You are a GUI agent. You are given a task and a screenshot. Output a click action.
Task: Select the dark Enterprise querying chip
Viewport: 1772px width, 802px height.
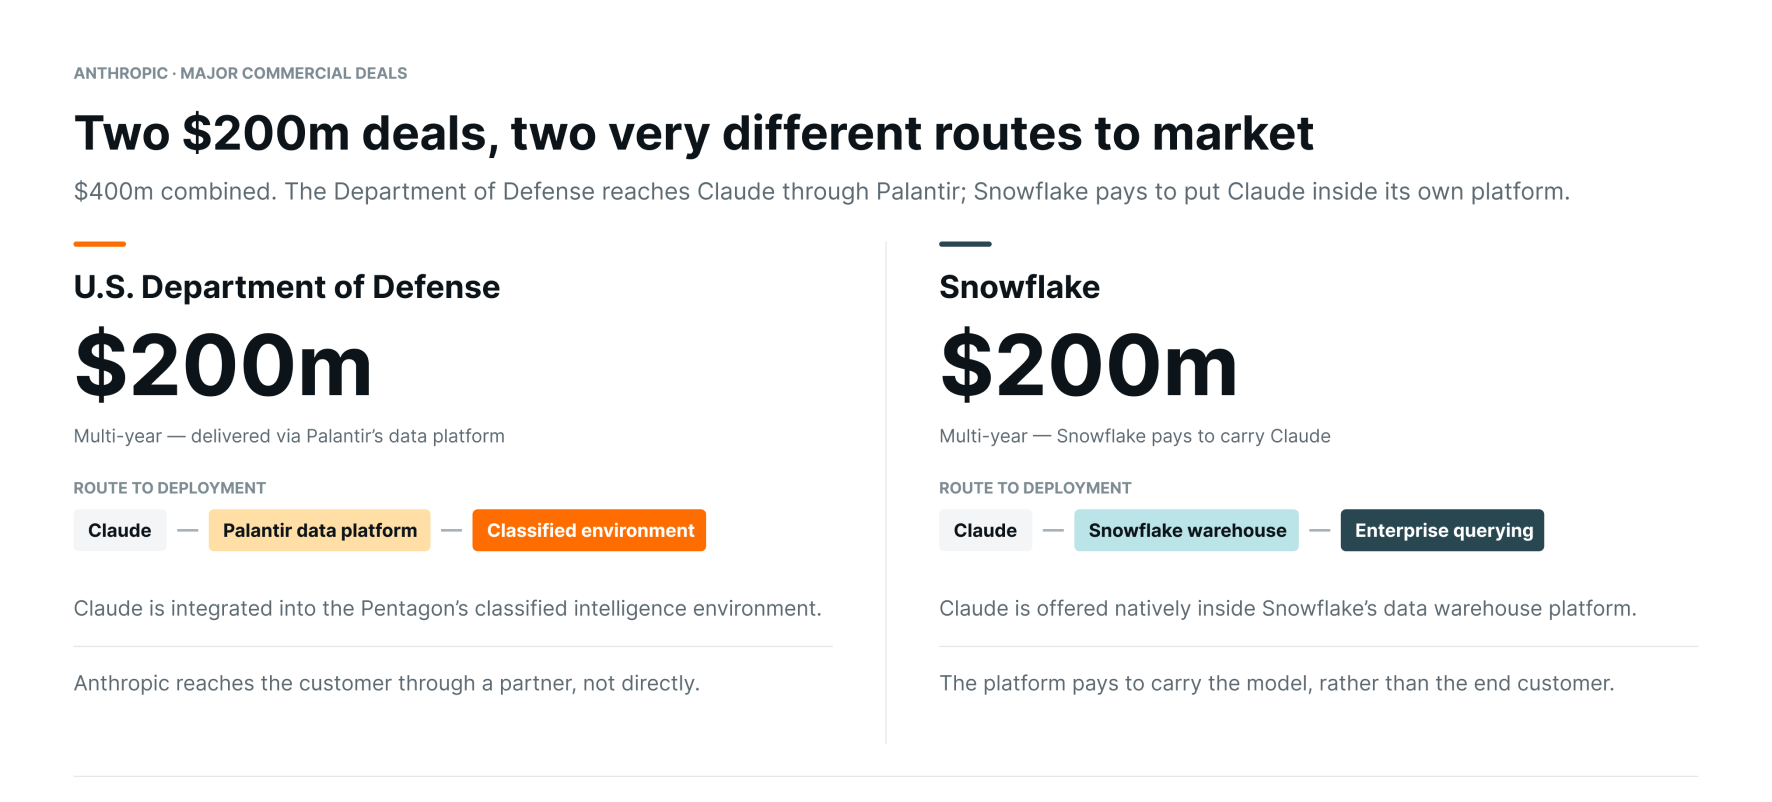[1443, 530]
